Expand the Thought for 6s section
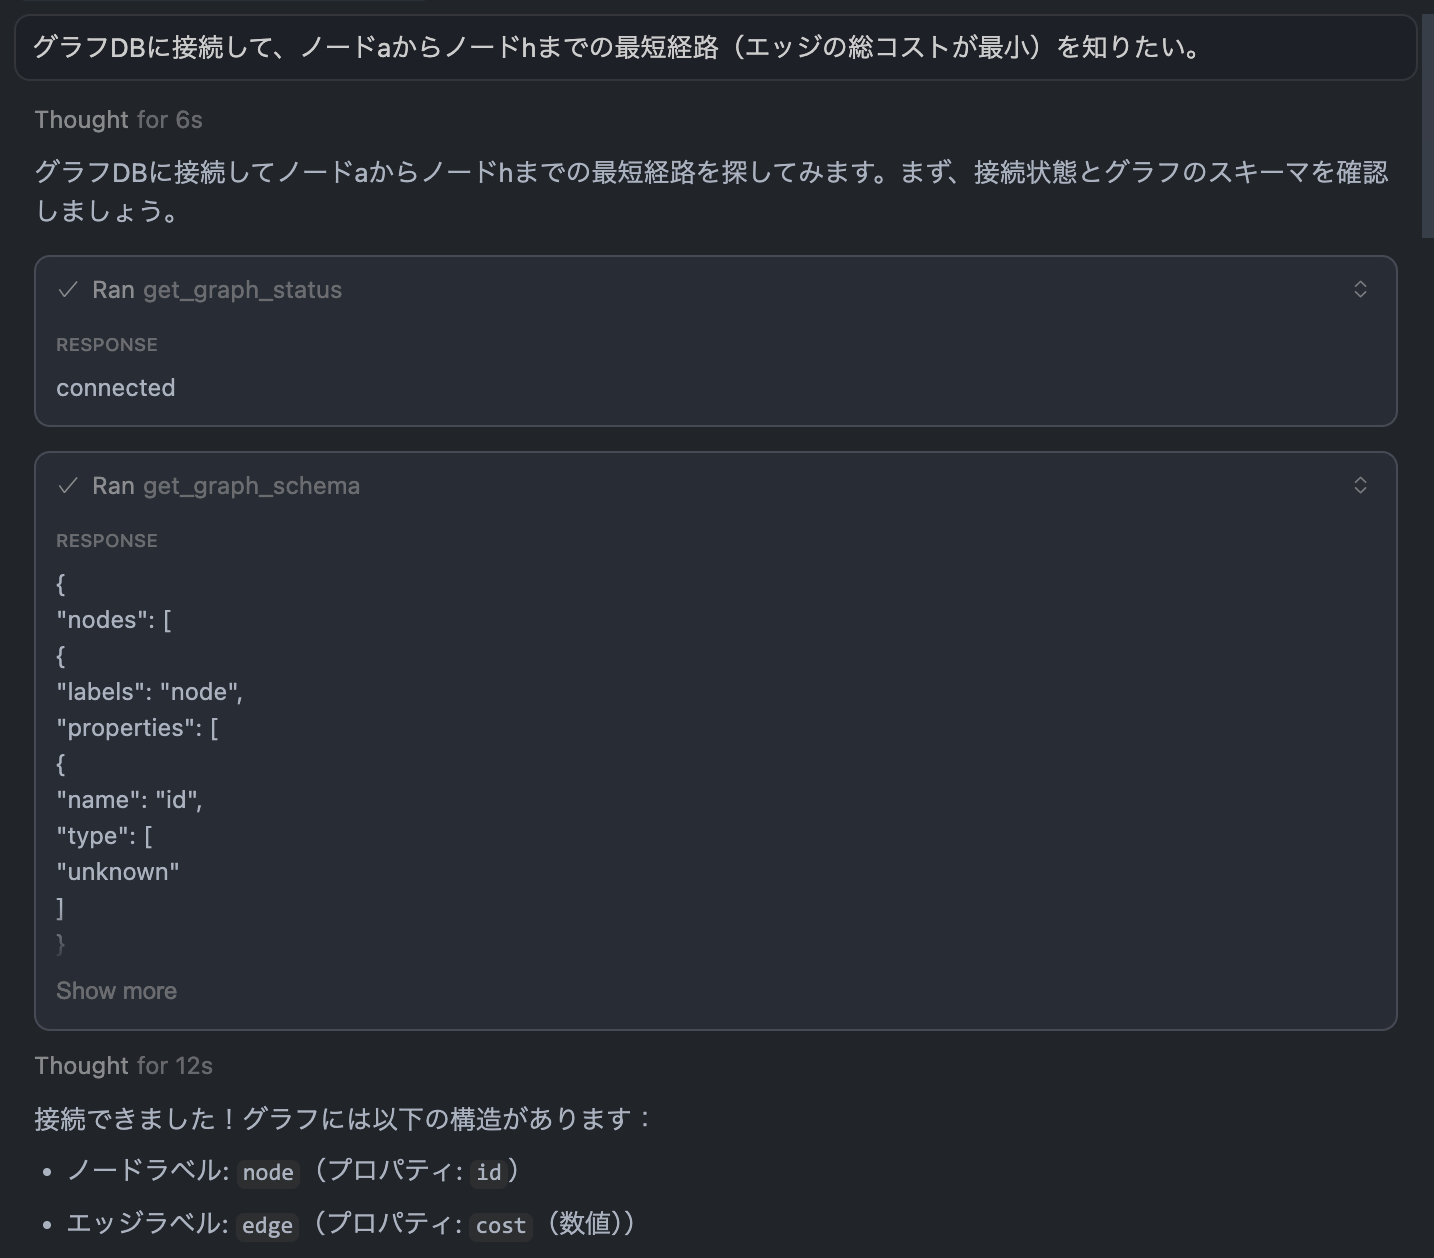 pos(117,119)
